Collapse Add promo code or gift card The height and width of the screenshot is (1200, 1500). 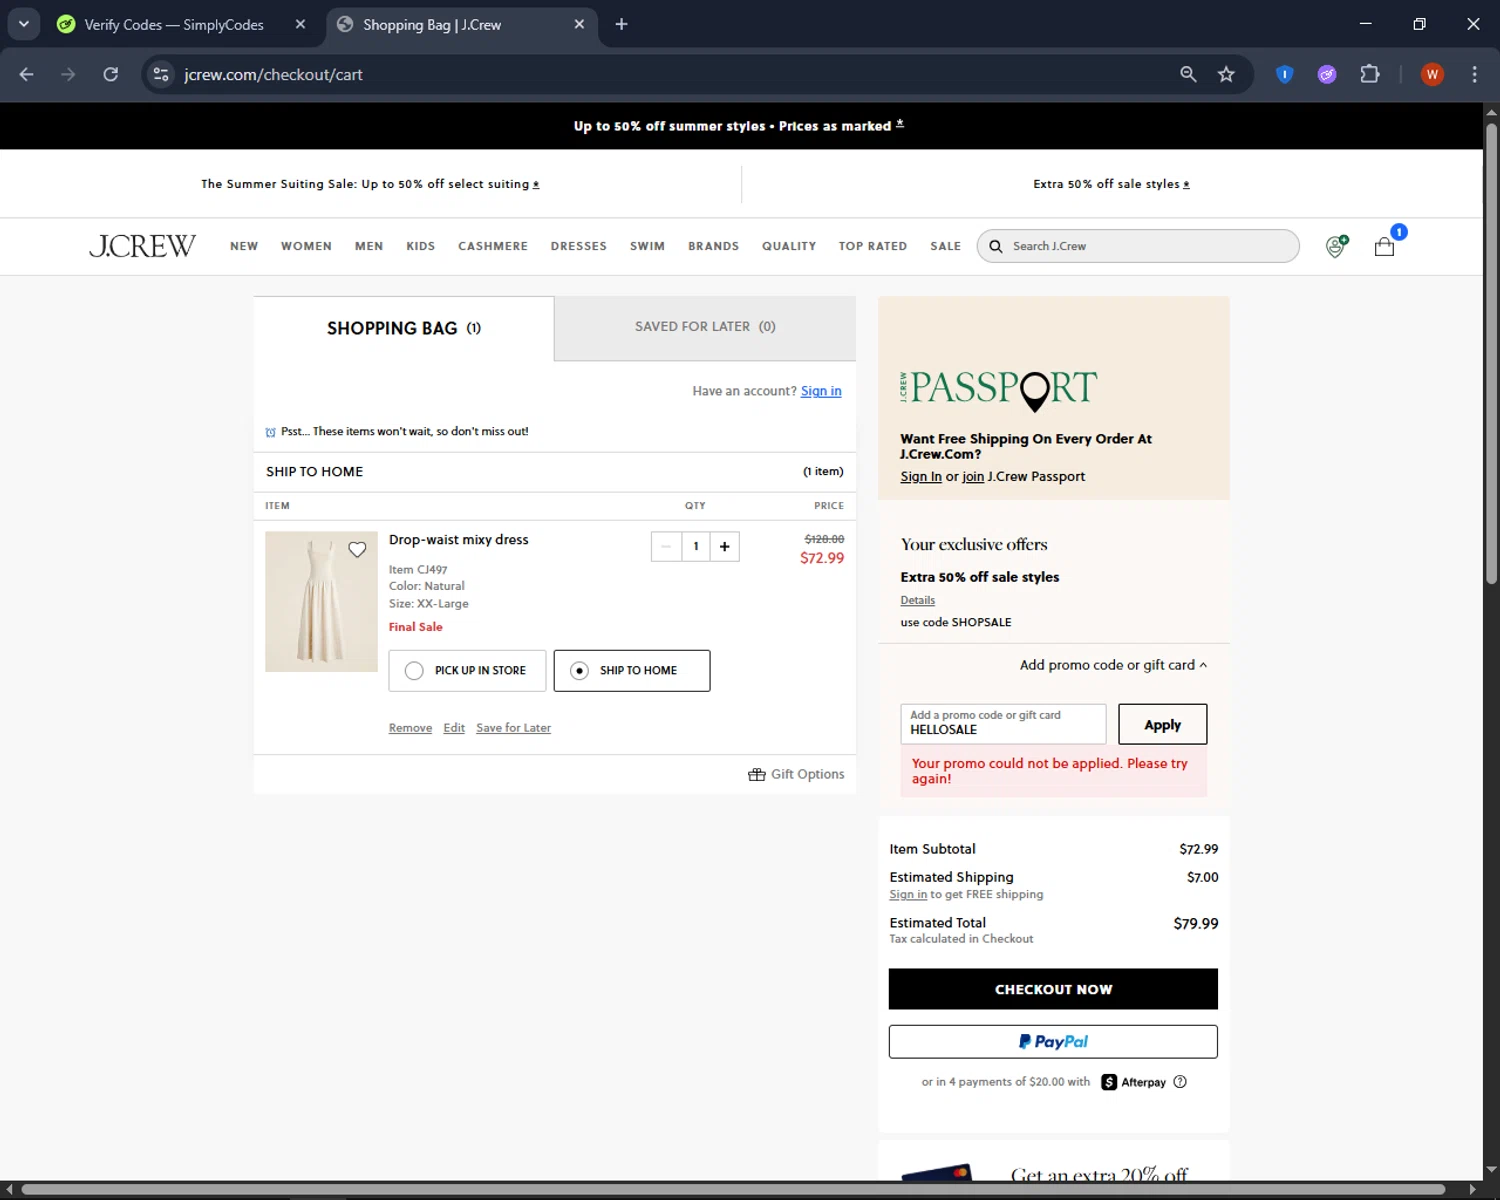(1113, 665)
